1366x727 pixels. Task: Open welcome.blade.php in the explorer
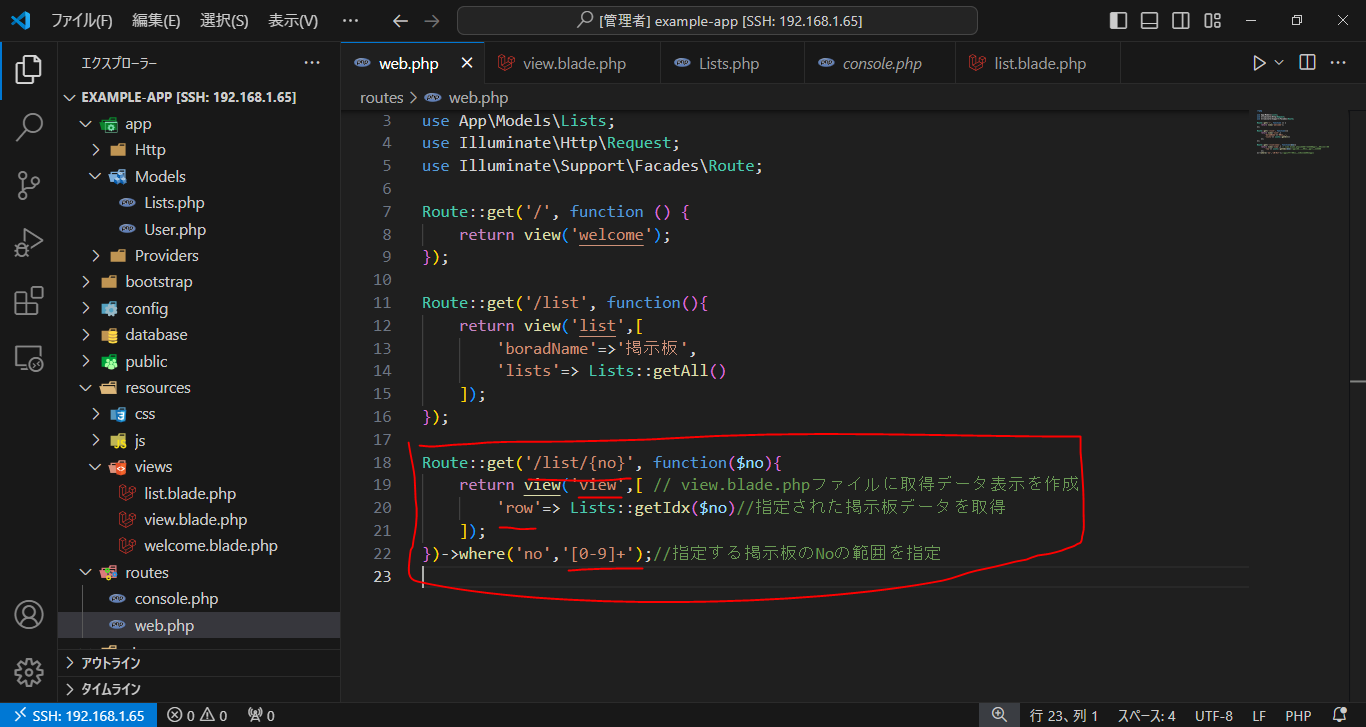pos(199,545)
